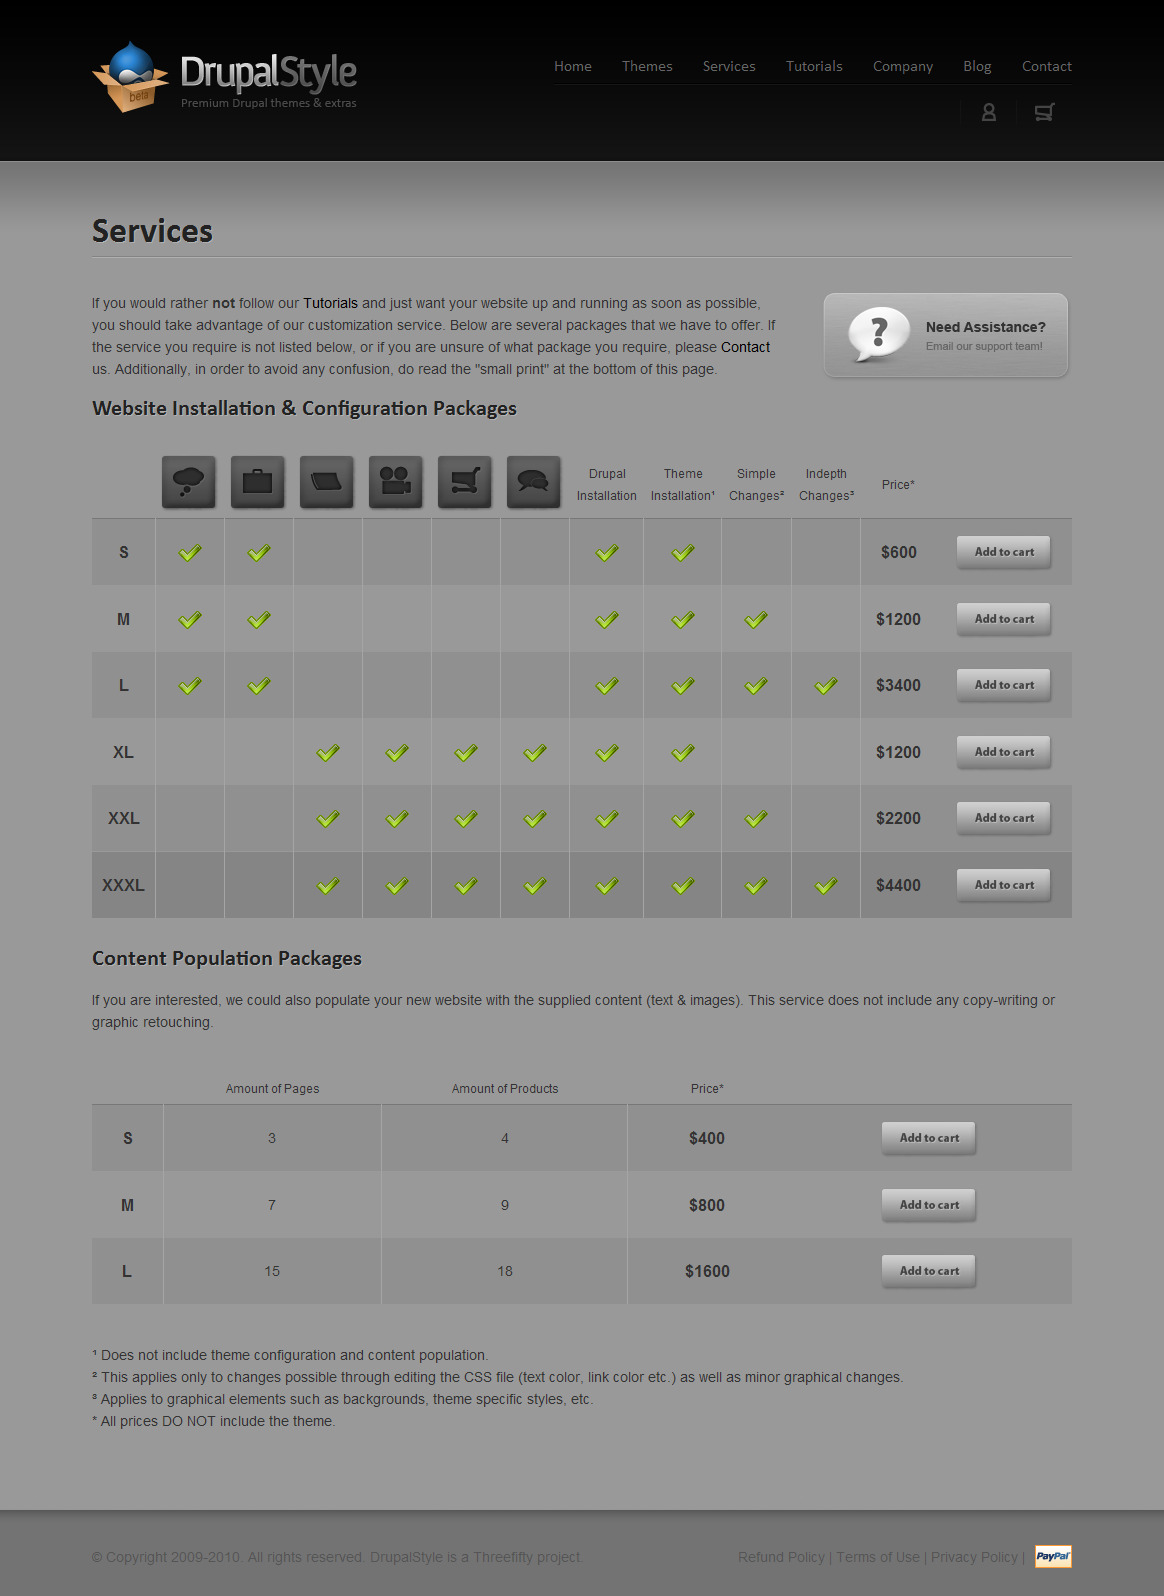1164x1596 pixels.
Task: Click the PayPal logo in footer
Action: (x=1053, y=1556)
